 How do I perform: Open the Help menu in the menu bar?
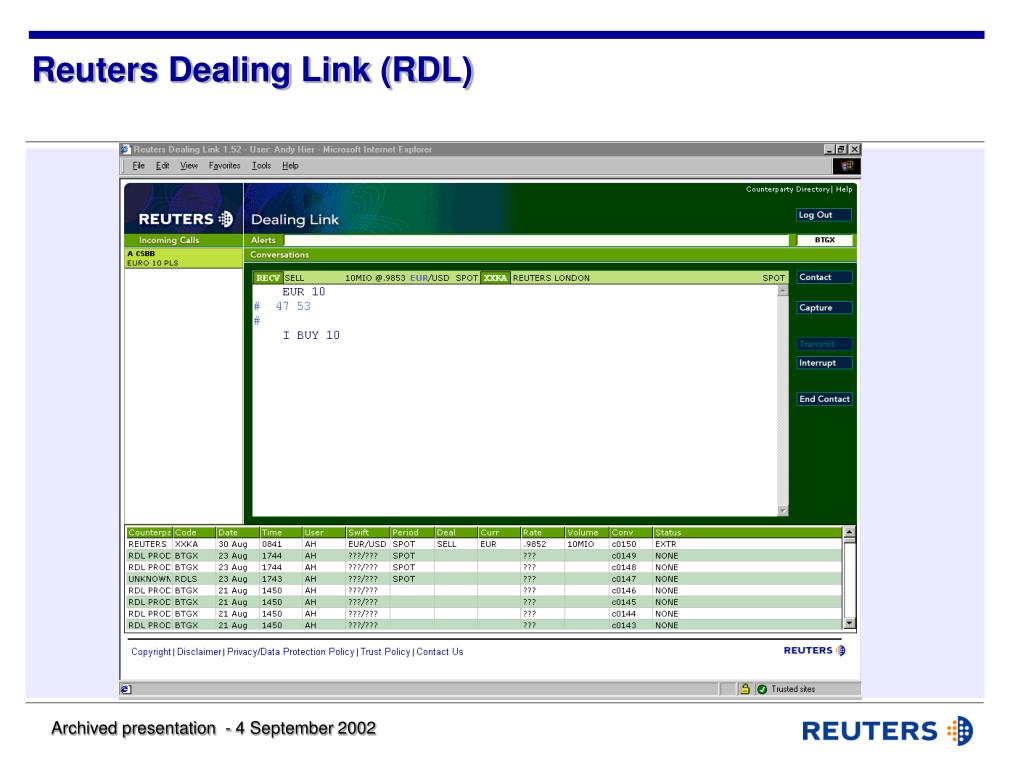(290, 166)
